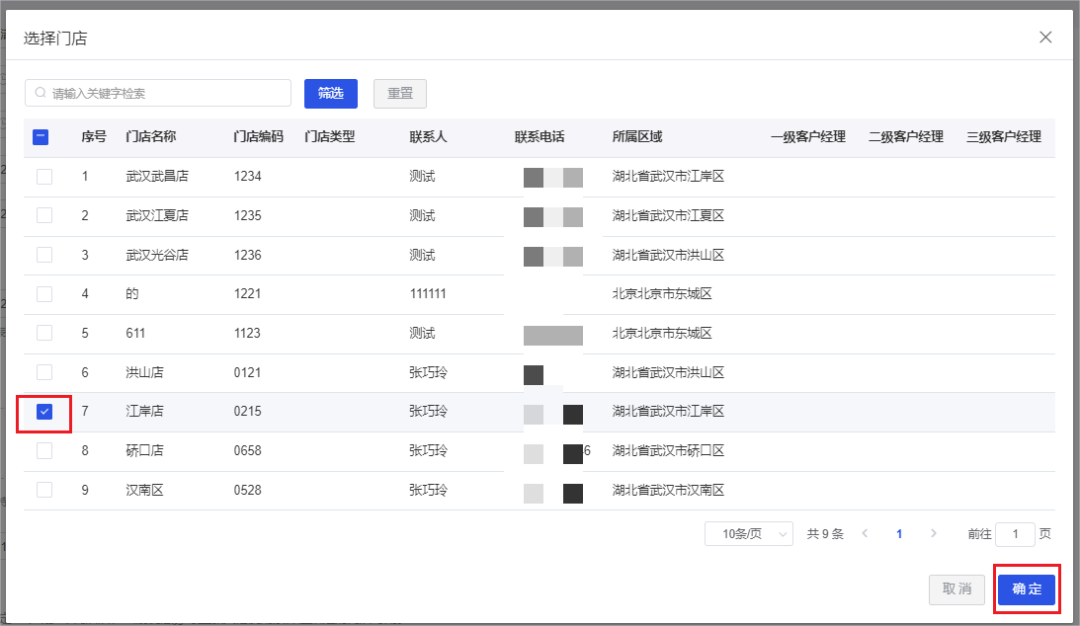Close the 选择门店 dialog with the X icon
The width and height of the screenshot is (1080, 626).
(1045, 37)
